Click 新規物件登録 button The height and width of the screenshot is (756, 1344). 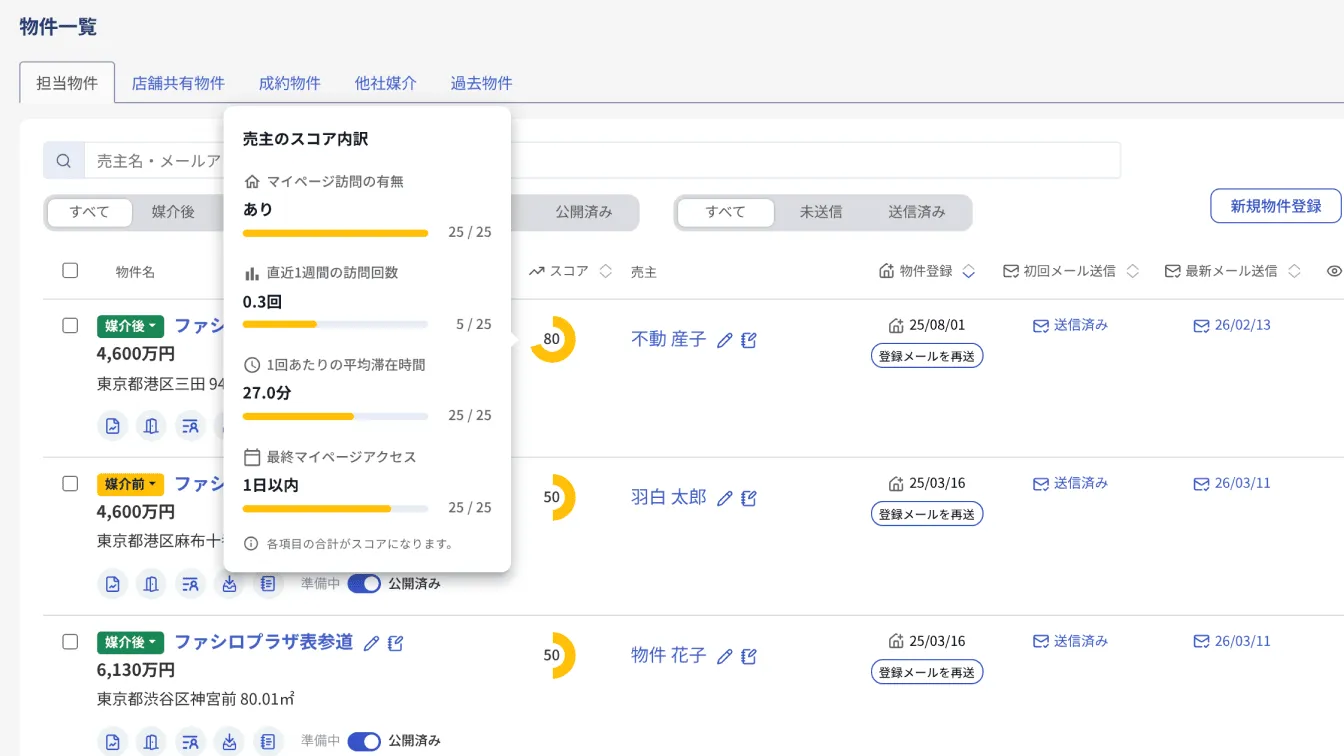point(1276,206)
